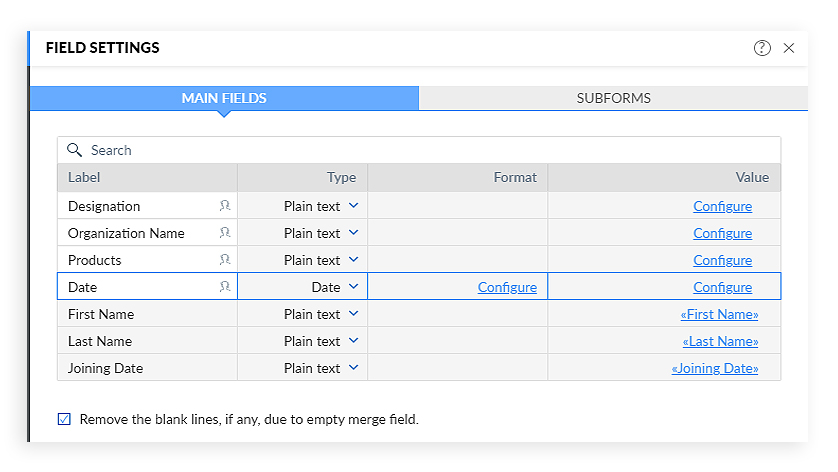The width and height of the screenshot is (838, 472).
Task: Expand the Date field type dropdown
Action: 353,287
